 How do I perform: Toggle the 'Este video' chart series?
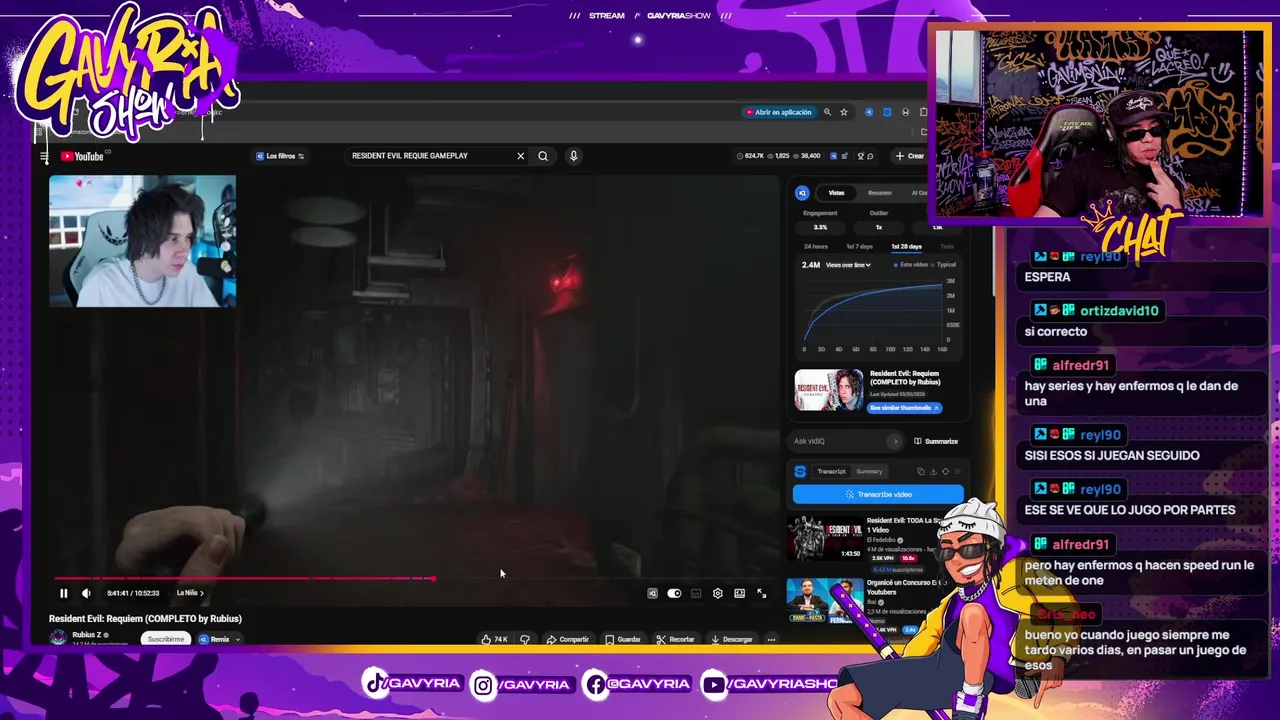(x=911, y=265)
